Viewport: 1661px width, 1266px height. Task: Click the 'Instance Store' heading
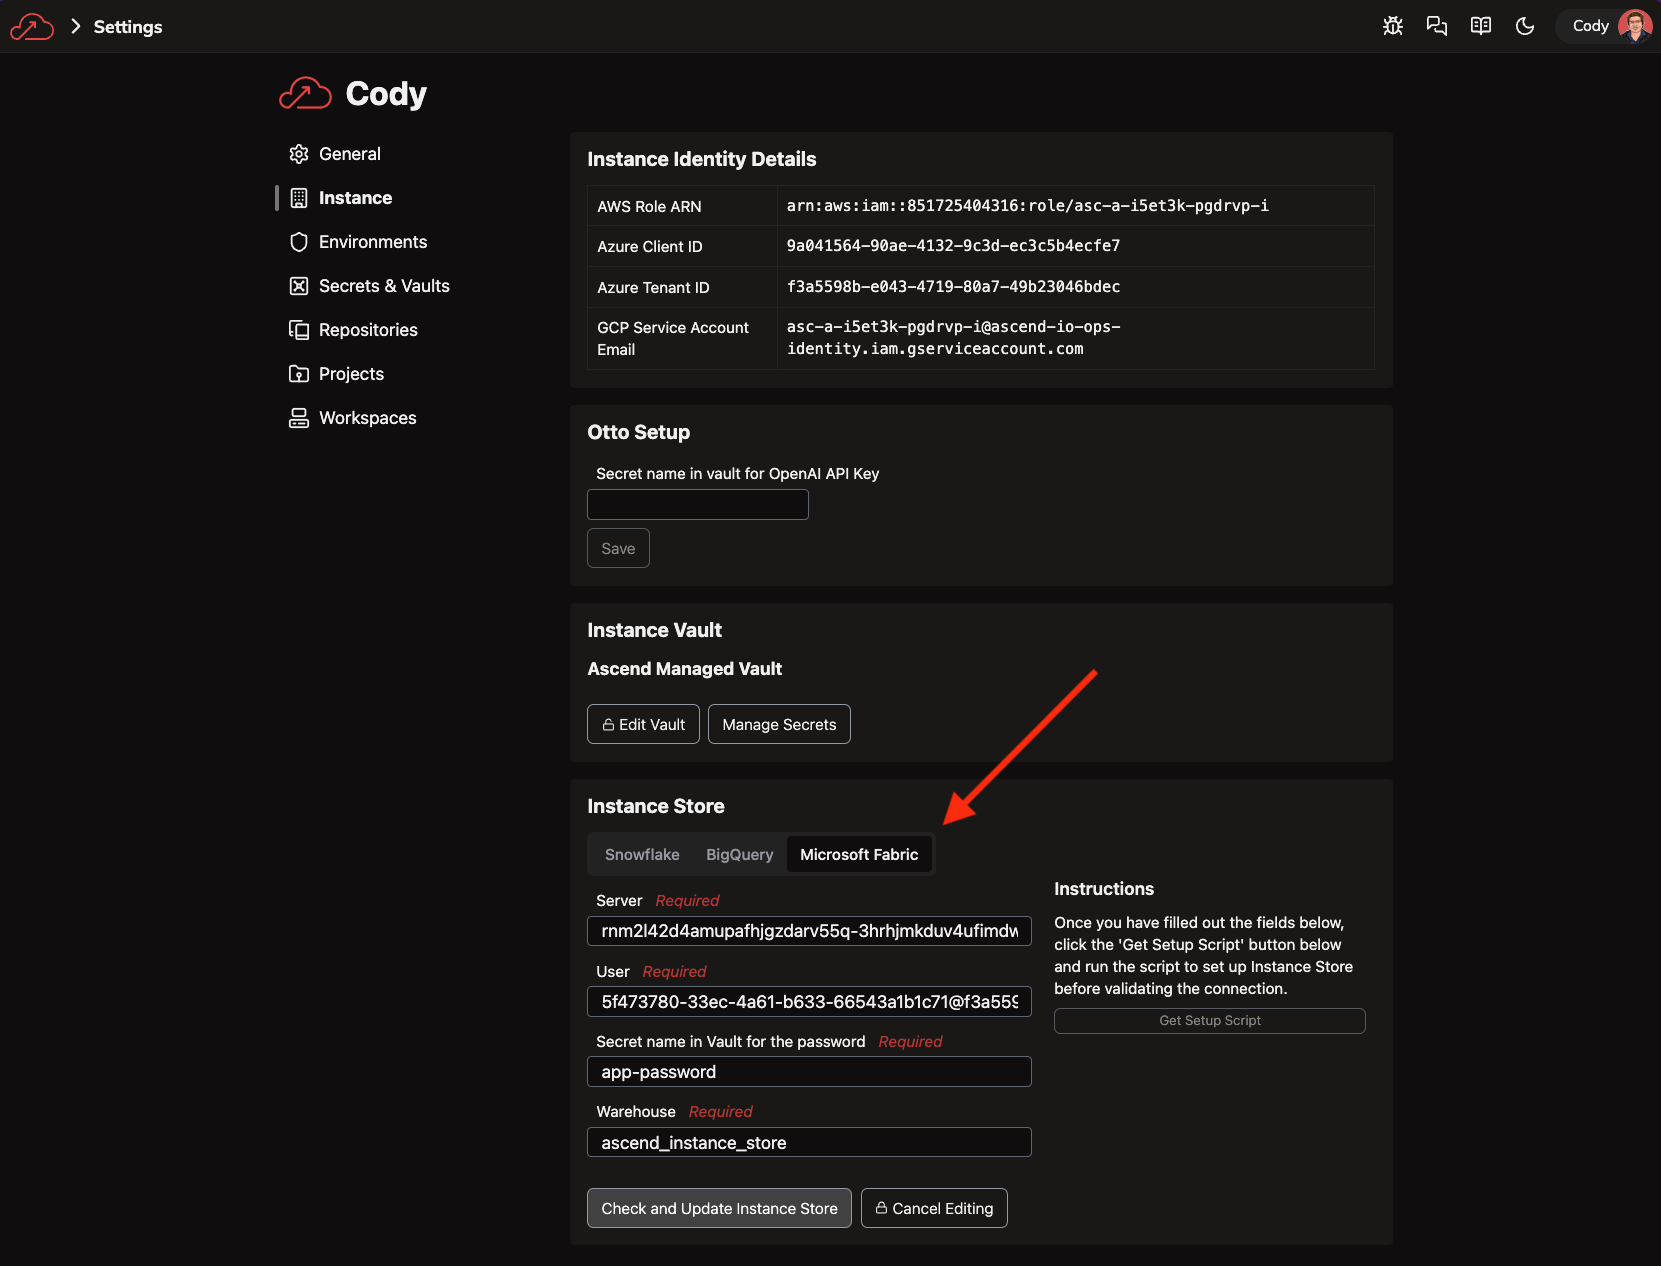pyautogui.click(x=656, y=806)
